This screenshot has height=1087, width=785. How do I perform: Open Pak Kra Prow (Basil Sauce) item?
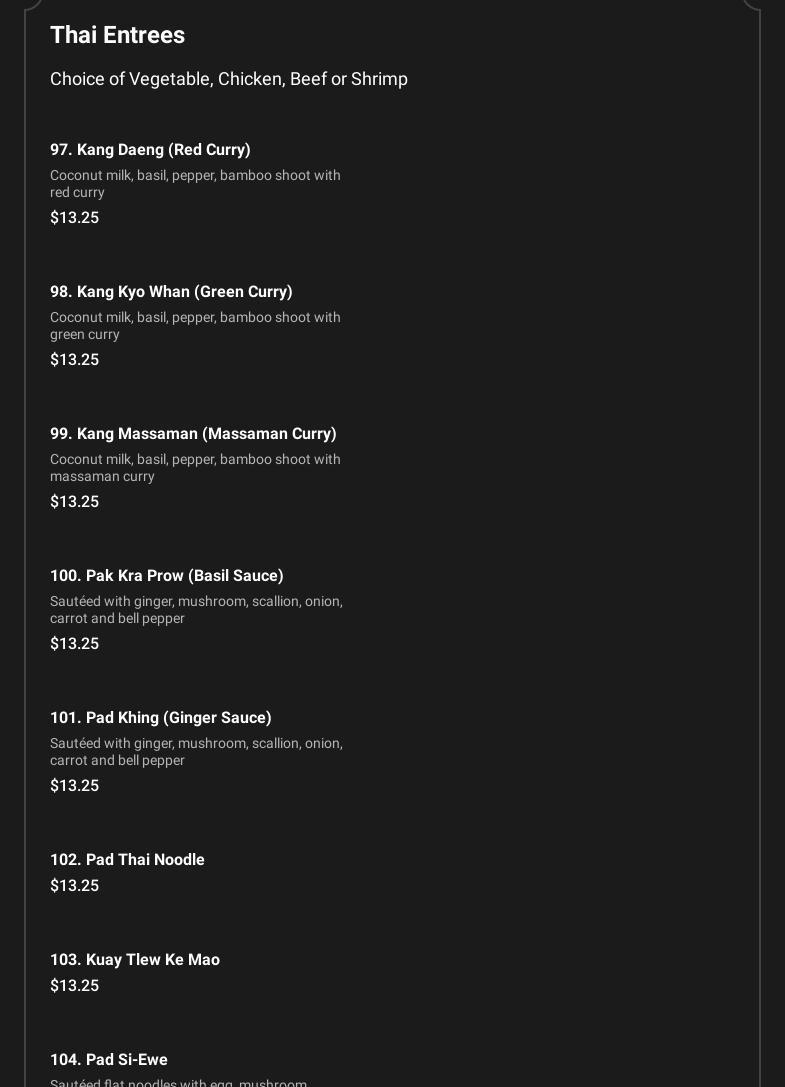pyautogui.click(x=167, y=576)
